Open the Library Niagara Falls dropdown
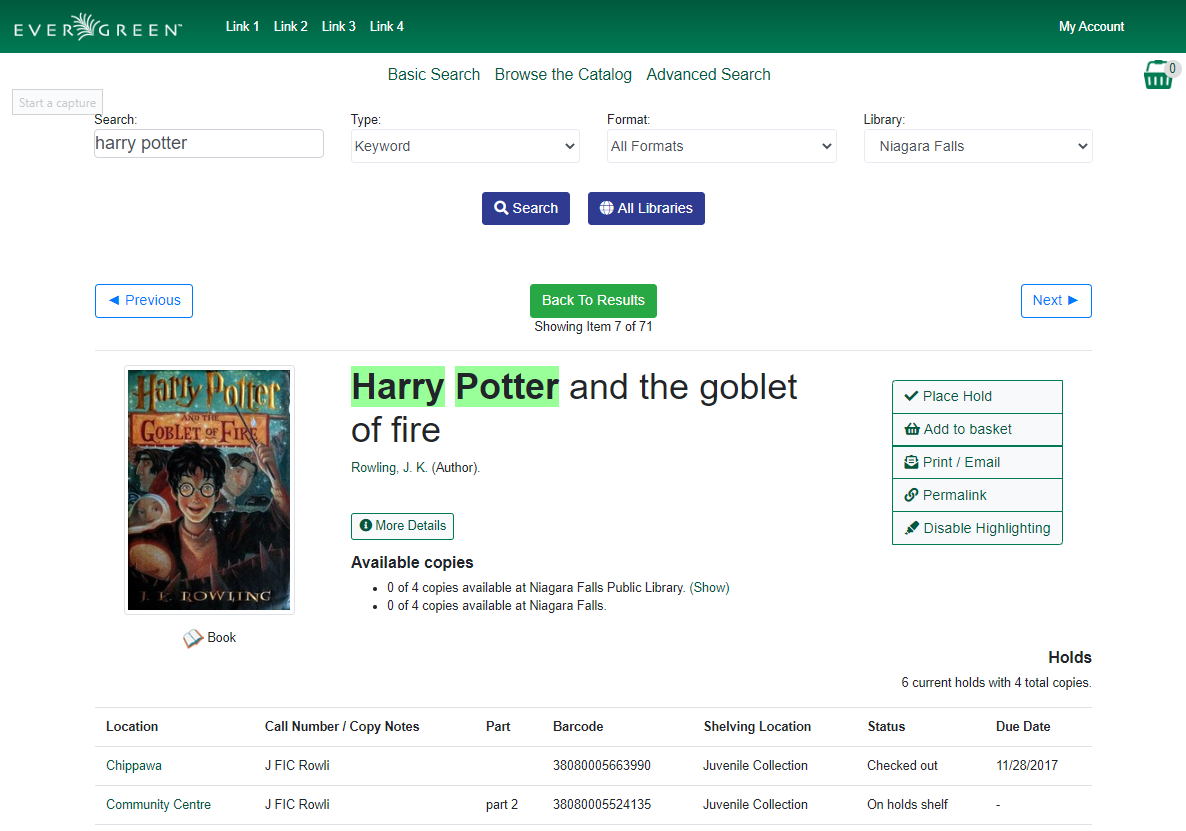 pyautogui.click(x=978, y=146)
